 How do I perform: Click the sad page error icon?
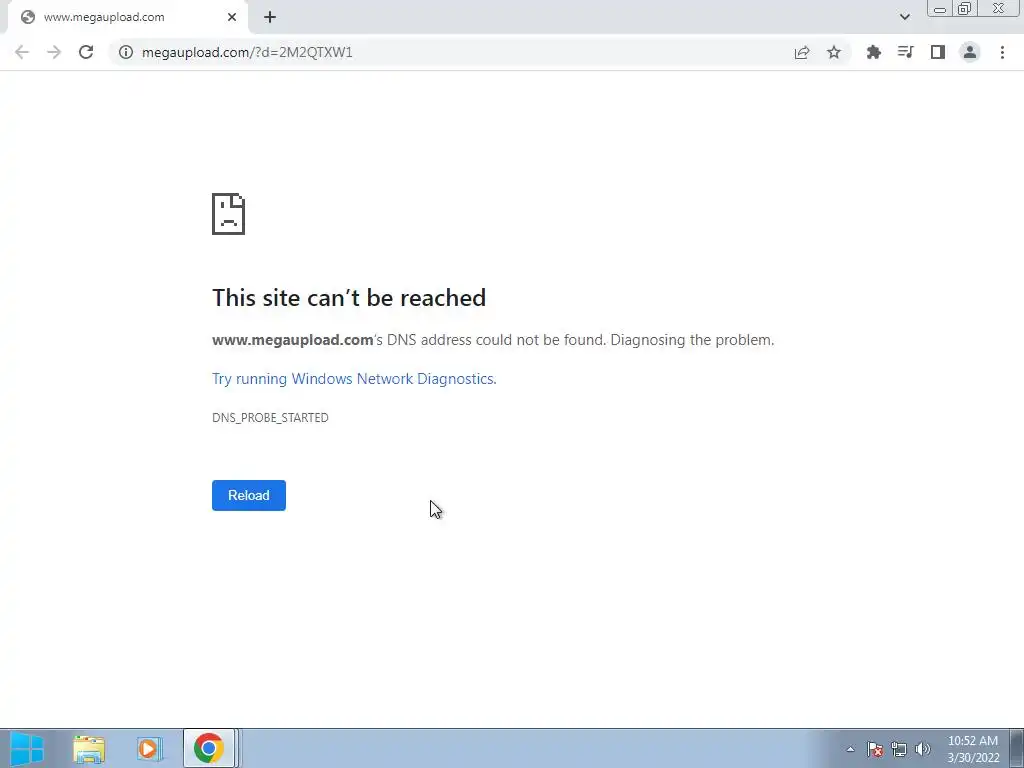229,214
